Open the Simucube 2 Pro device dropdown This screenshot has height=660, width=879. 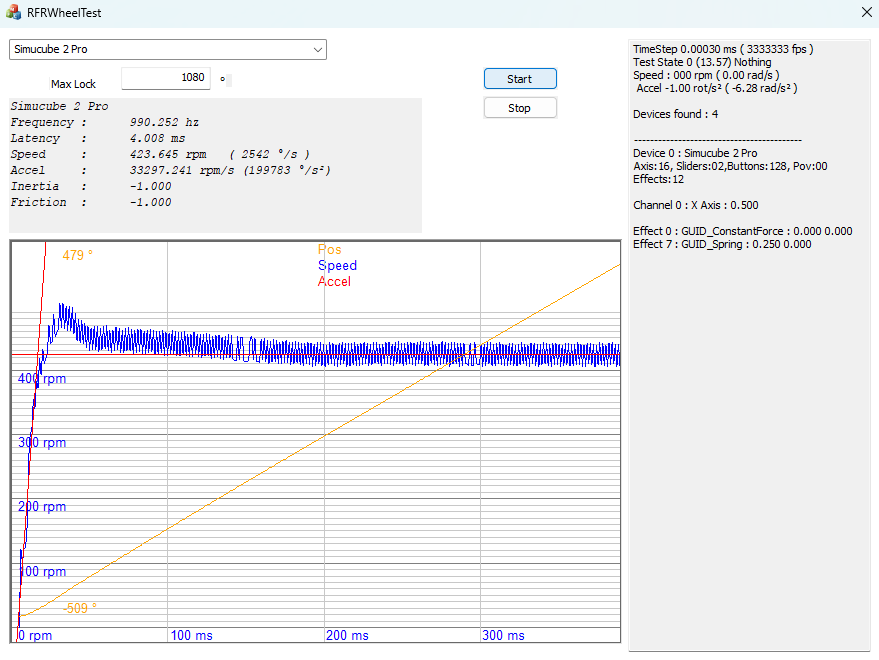point(168,49)
